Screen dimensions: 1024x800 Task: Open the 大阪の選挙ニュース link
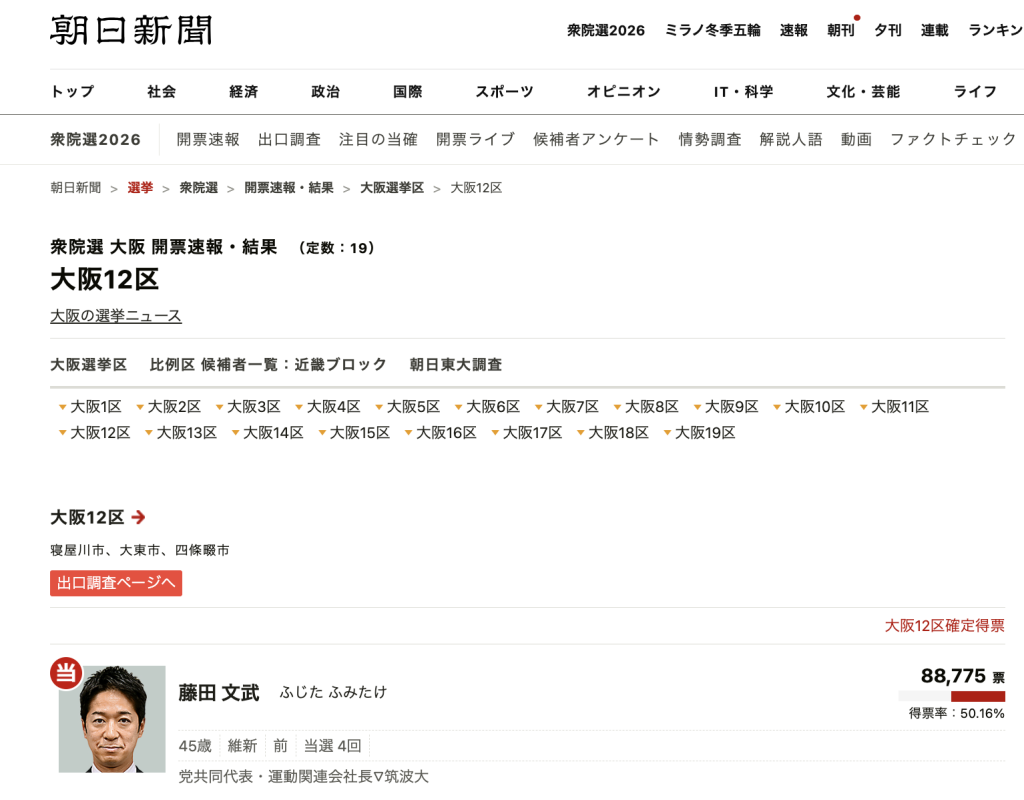point(116,316)
